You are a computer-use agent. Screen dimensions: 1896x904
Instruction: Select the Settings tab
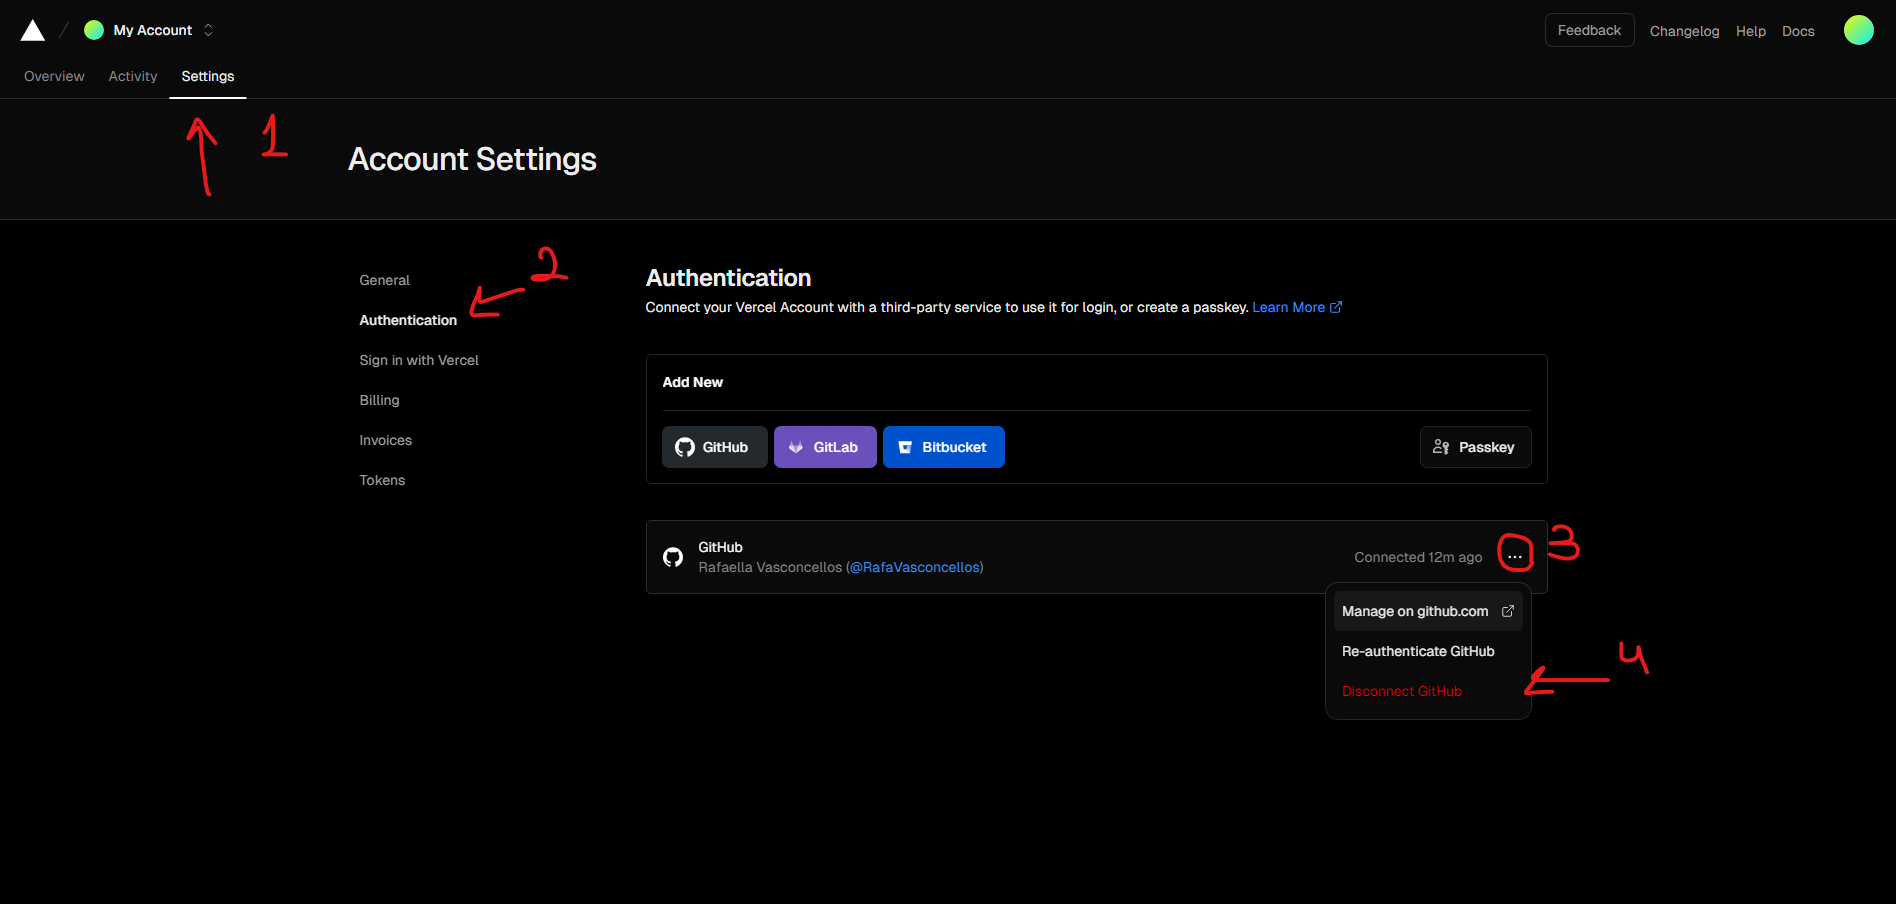[208, 76]
